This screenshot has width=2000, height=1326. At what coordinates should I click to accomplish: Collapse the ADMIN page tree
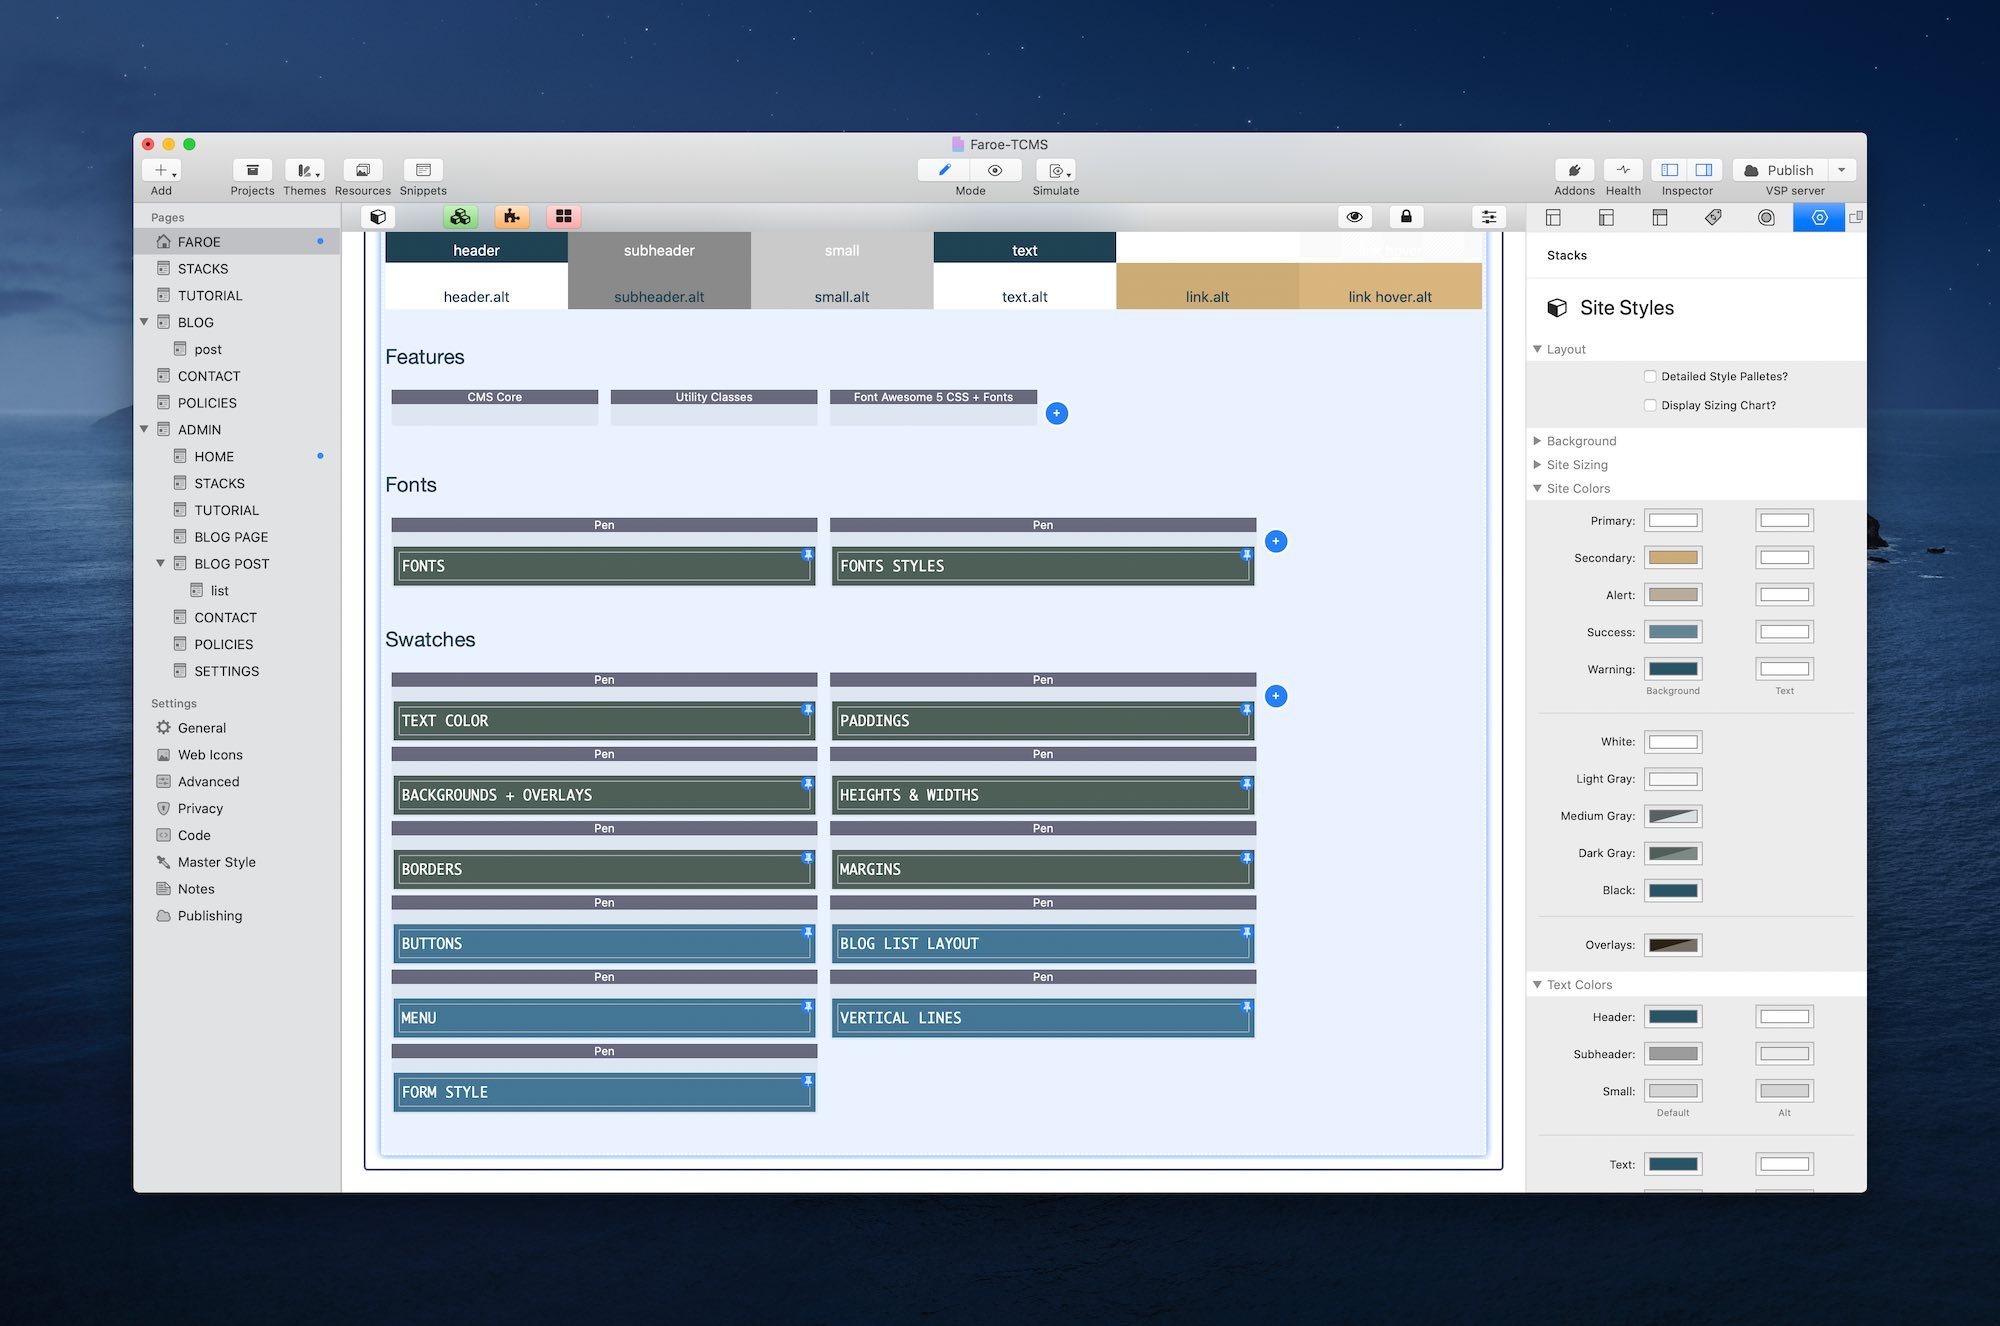(144, 430)
